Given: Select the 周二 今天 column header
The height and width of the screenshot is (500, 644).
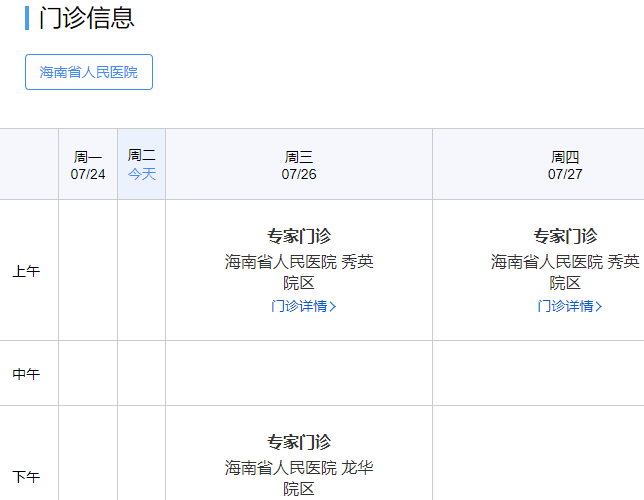Looking at the screenshot, I should pos(142,164).
